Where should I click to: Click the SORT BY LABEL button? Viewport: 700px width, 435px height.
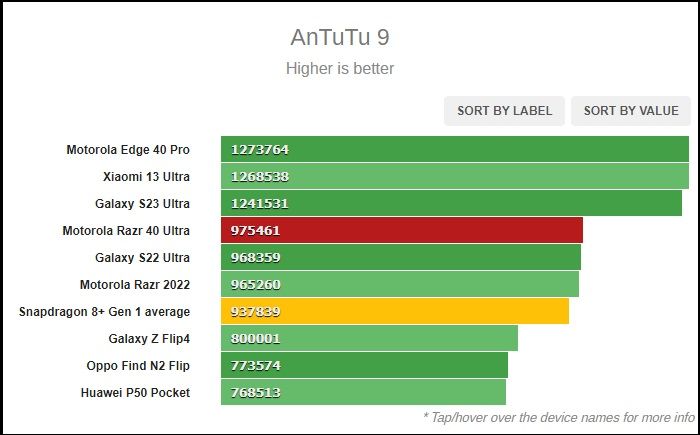(504, 111)
